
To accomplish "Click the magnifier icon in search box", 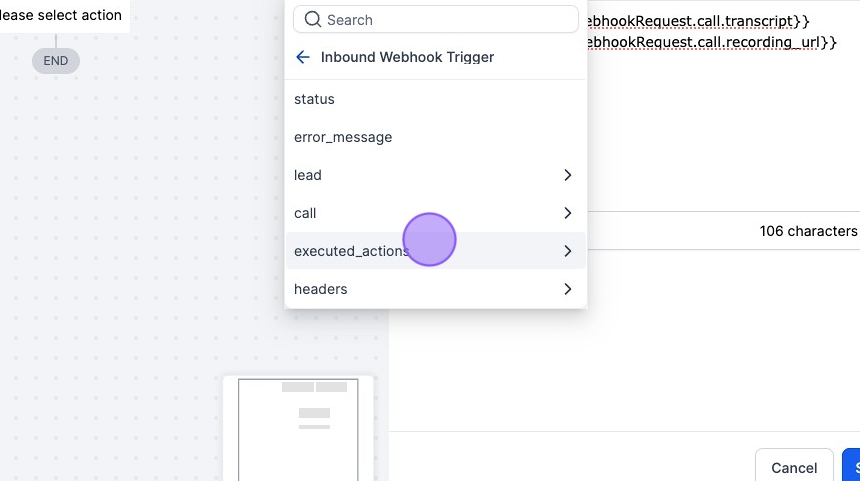I will click(313, 20).
